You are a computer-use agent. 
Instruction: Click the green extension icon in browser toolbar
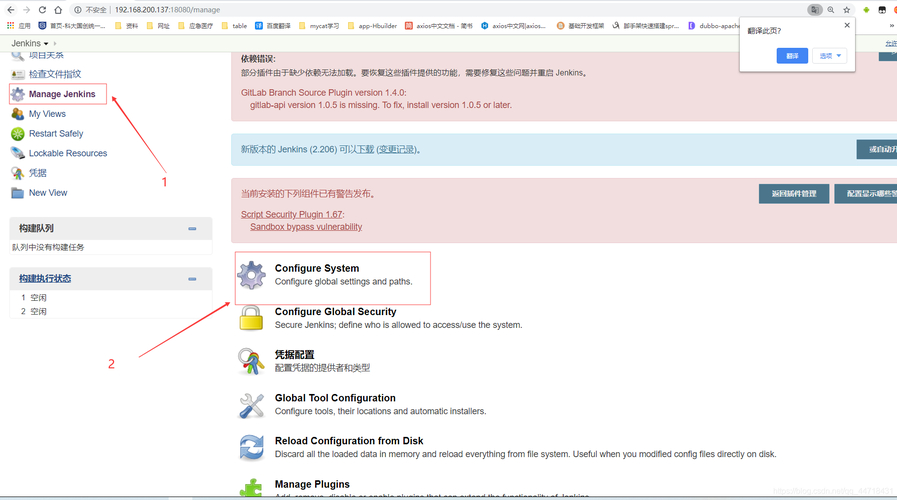click(866, 10)
